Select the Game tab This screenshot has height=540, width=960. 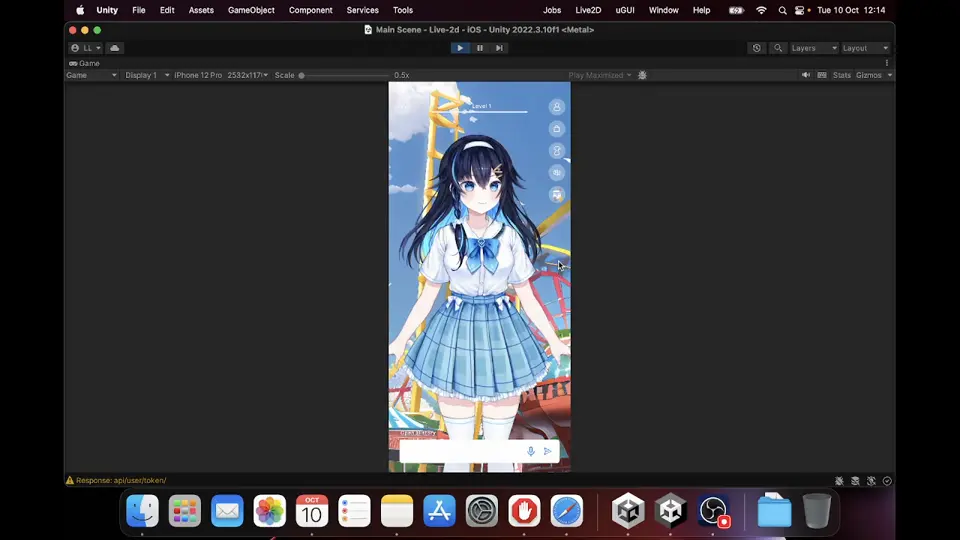tap(84, 63)
